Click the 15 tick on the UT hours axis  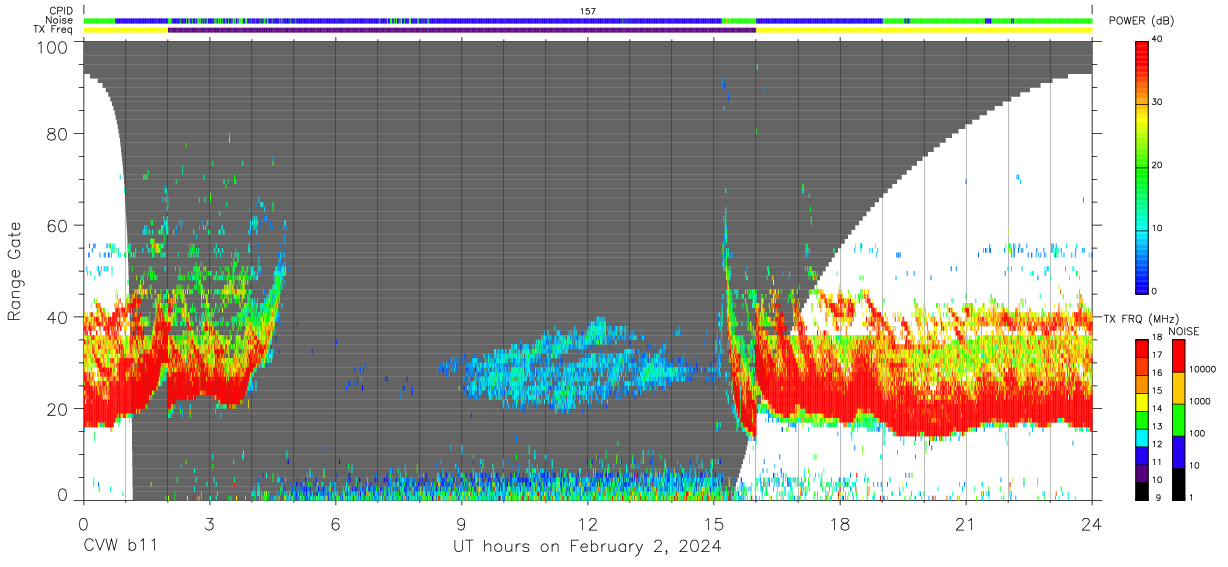coord(714,524)
